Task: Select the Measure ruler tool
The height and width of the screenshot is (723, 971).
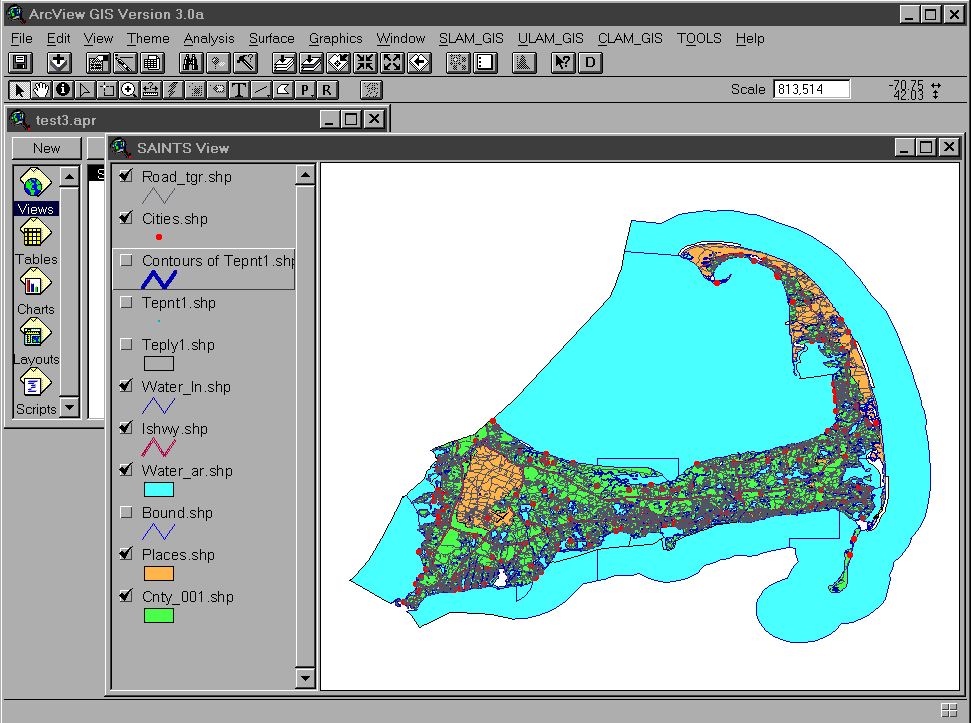Action: (150, 90)
